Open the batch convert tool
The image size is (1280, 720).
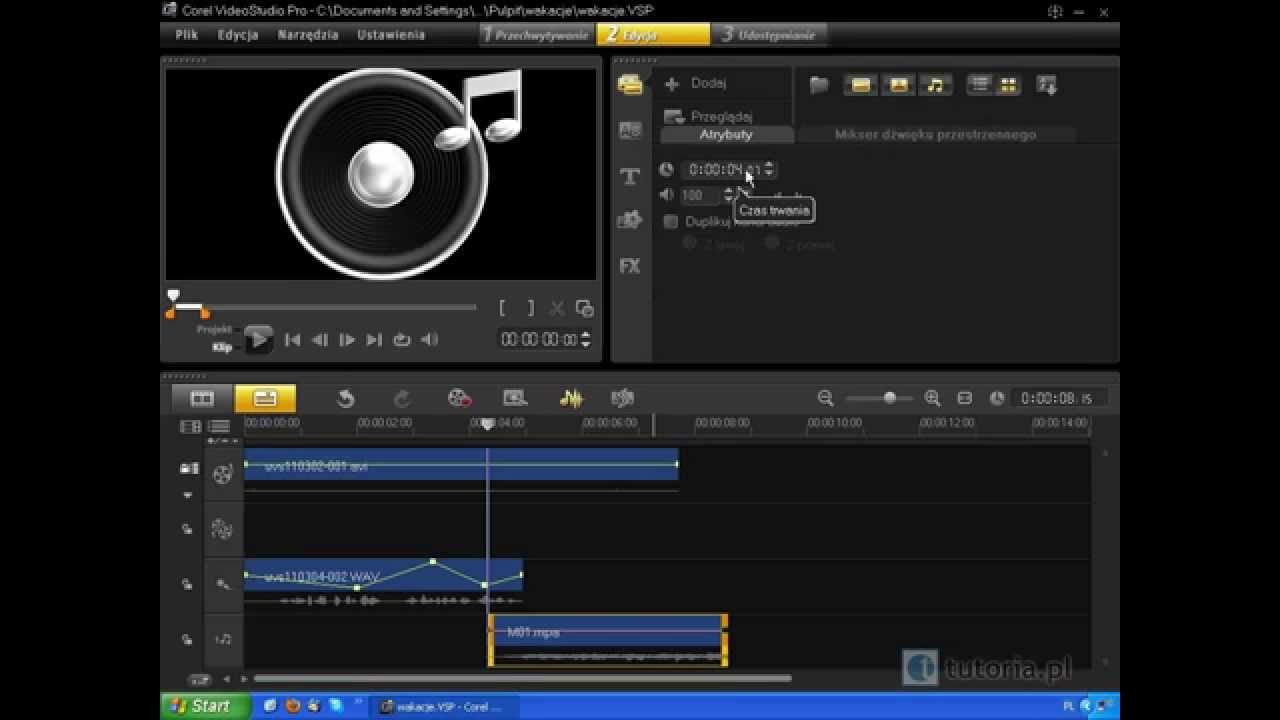pos(515,399)
